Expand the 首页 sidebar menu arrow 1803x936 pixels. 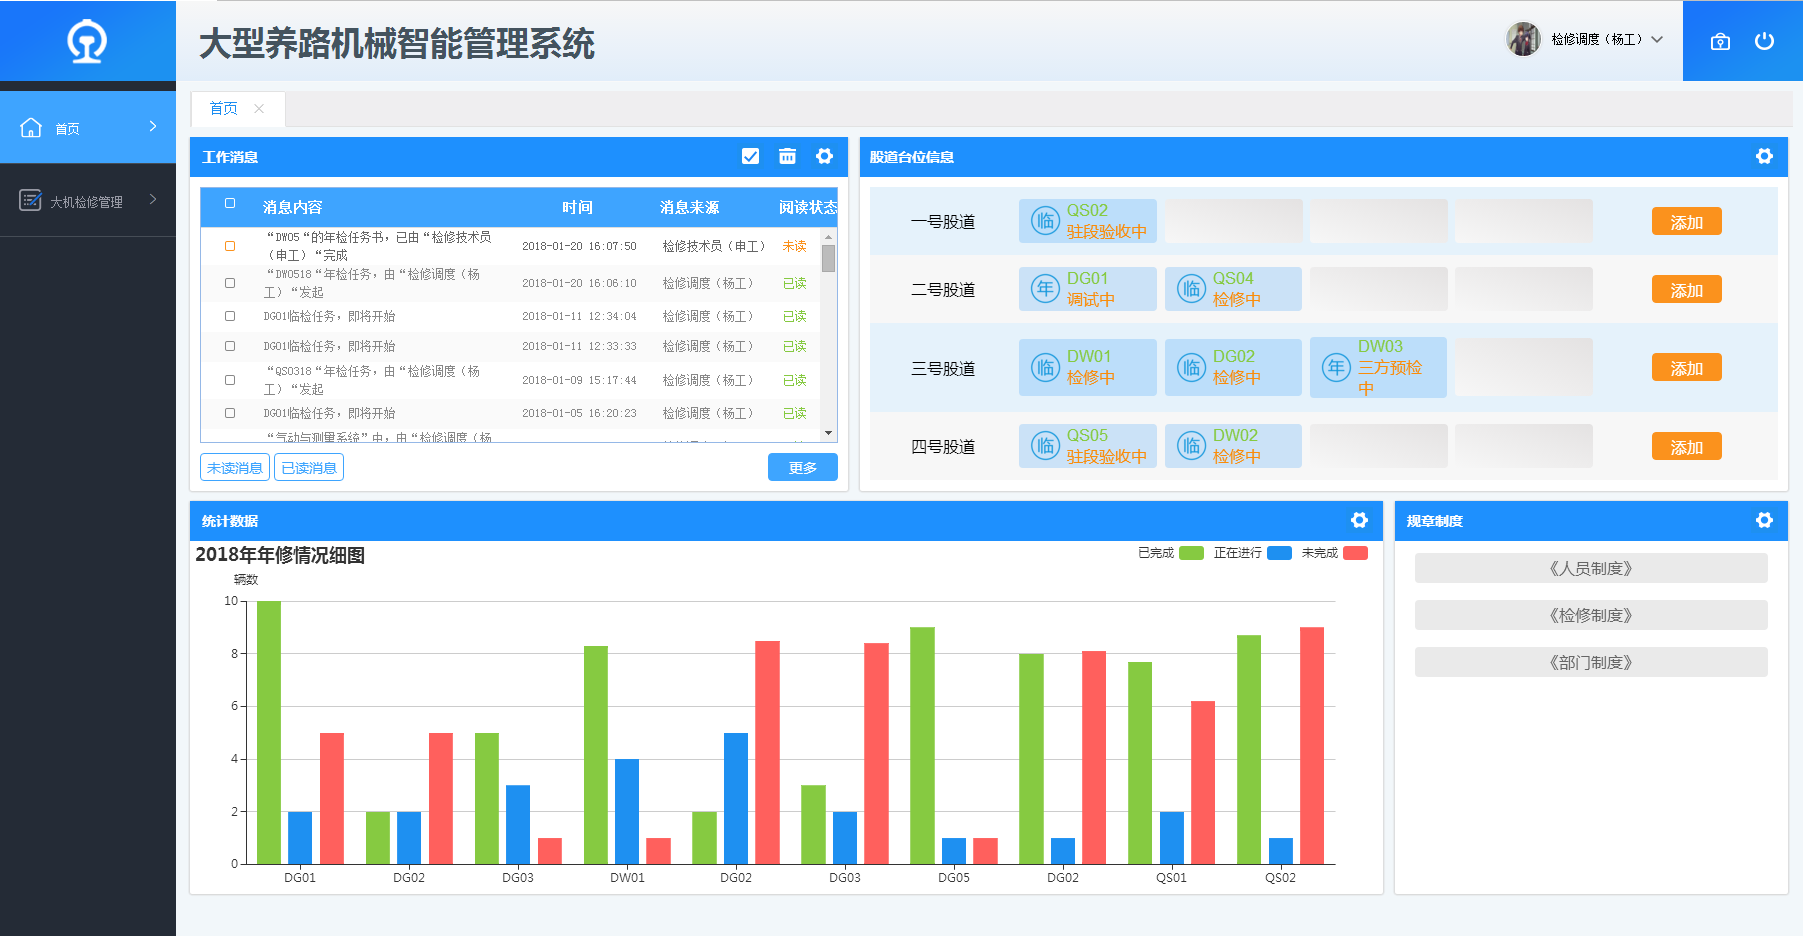pos(152,126)
